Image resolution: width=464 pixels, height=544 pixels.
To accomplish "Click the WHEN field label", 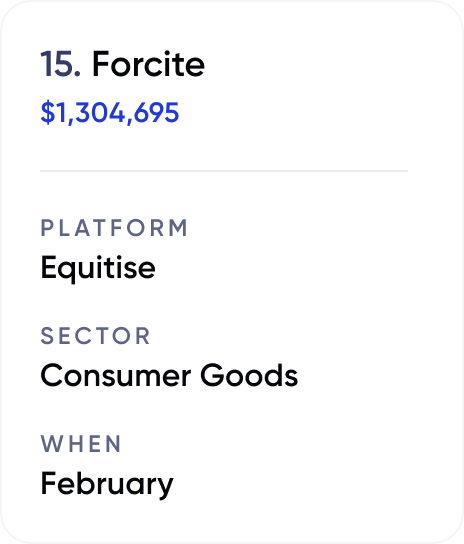I will point(81,444).
